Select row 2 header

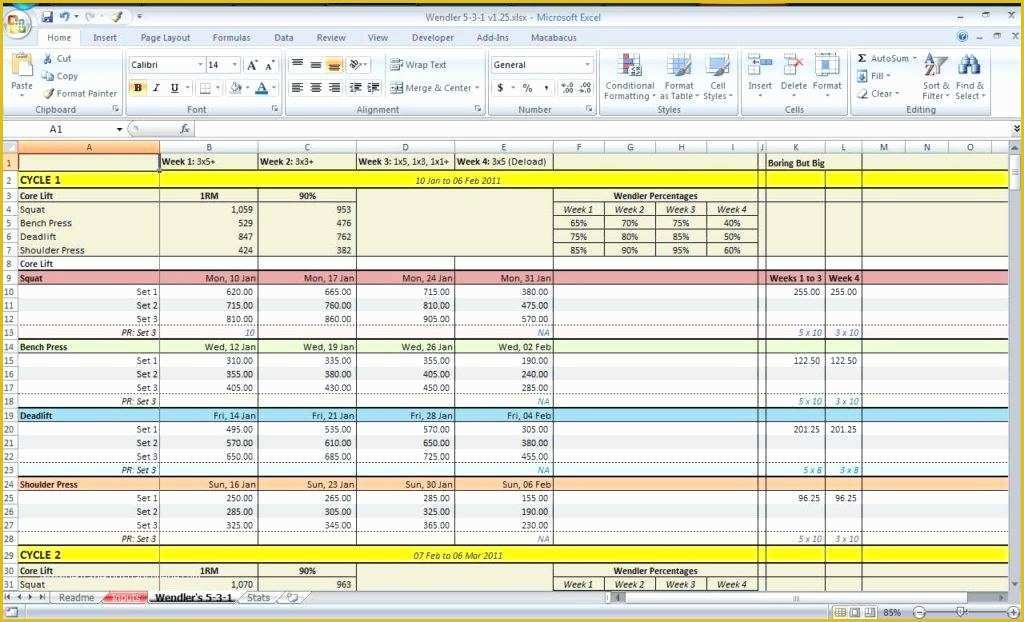click(x=9, y=180)
